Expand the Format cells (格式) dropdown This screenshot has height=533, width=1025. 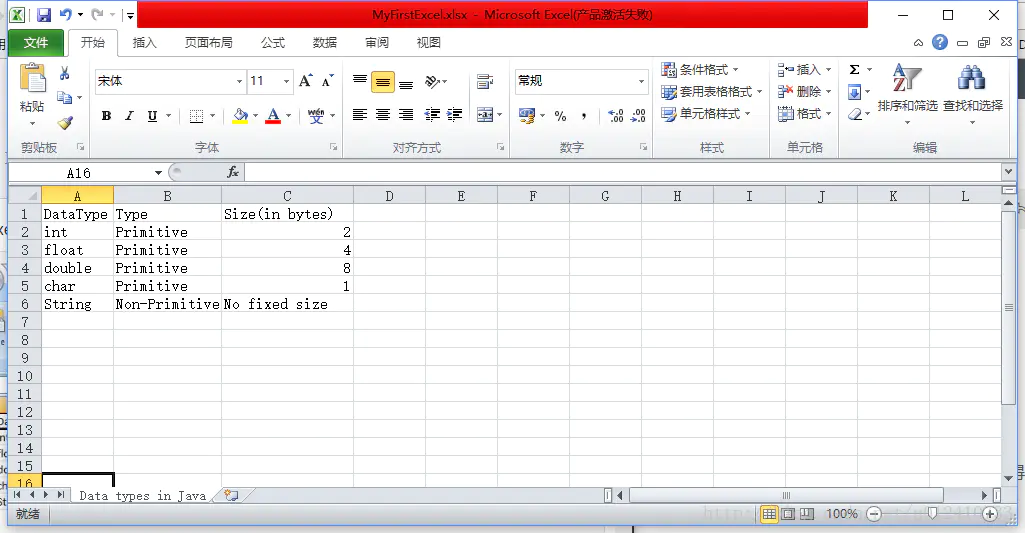tap(828, 114)
